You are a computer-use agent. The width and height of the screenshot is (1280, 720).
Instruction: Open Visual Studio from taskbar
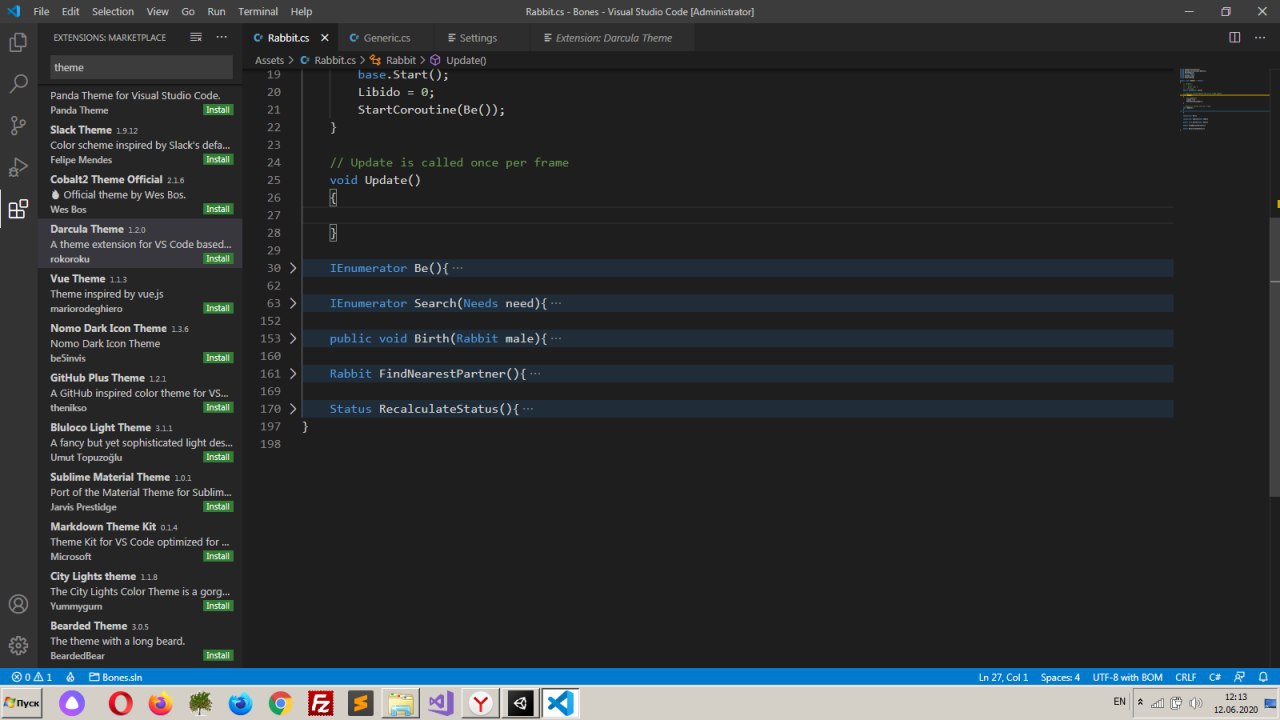tap(441, 703)
